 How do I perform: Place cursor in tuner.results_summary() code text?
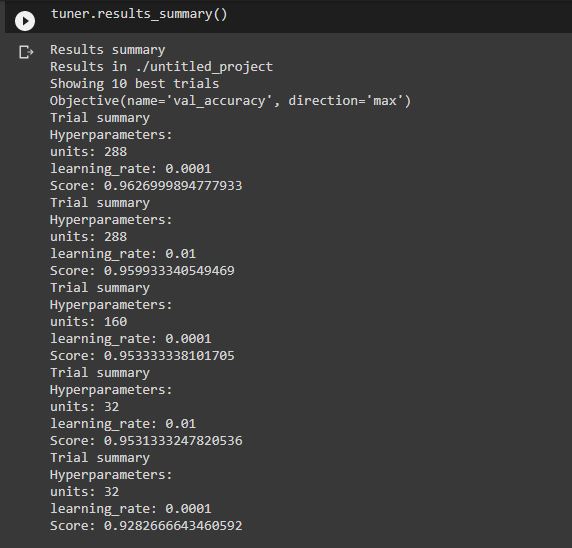139,14
